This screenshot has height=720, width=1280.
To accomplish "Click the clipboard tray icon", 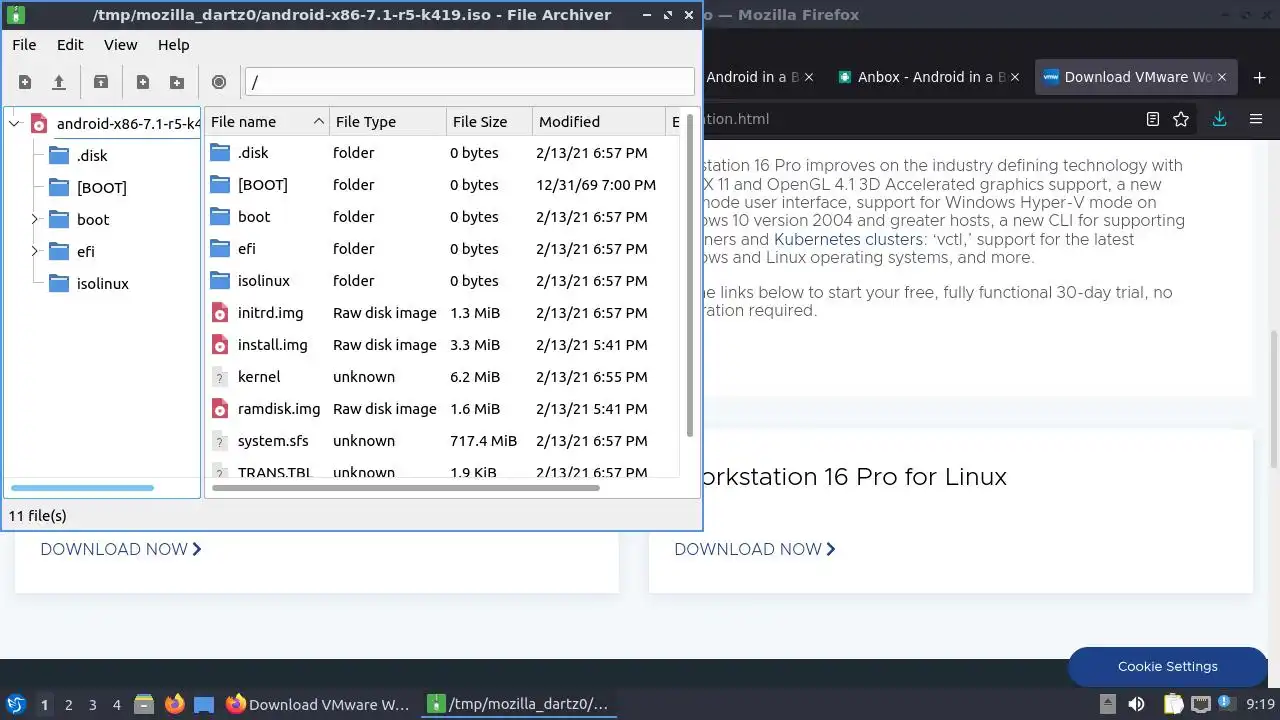I will (1173, 704).
